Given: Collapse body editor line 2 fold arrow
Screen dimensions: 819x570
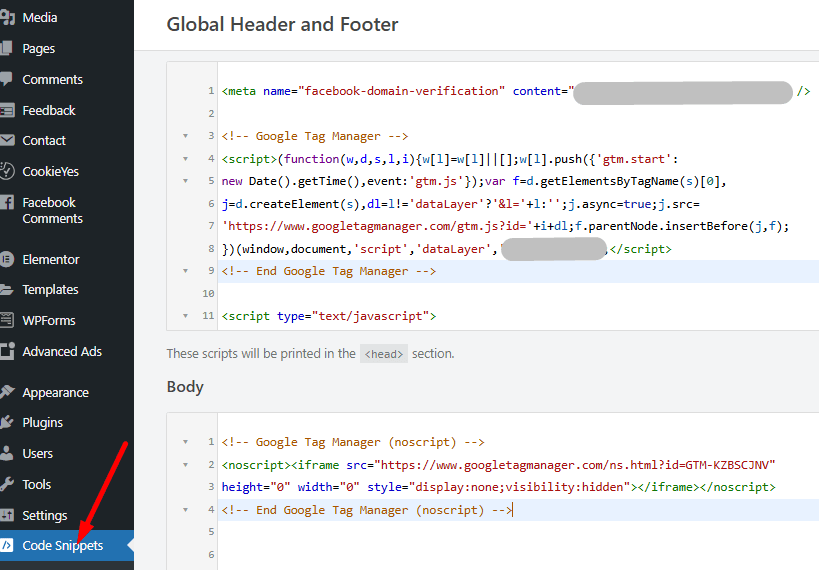Looking at the screenshot, I should (x=185, y=464).
